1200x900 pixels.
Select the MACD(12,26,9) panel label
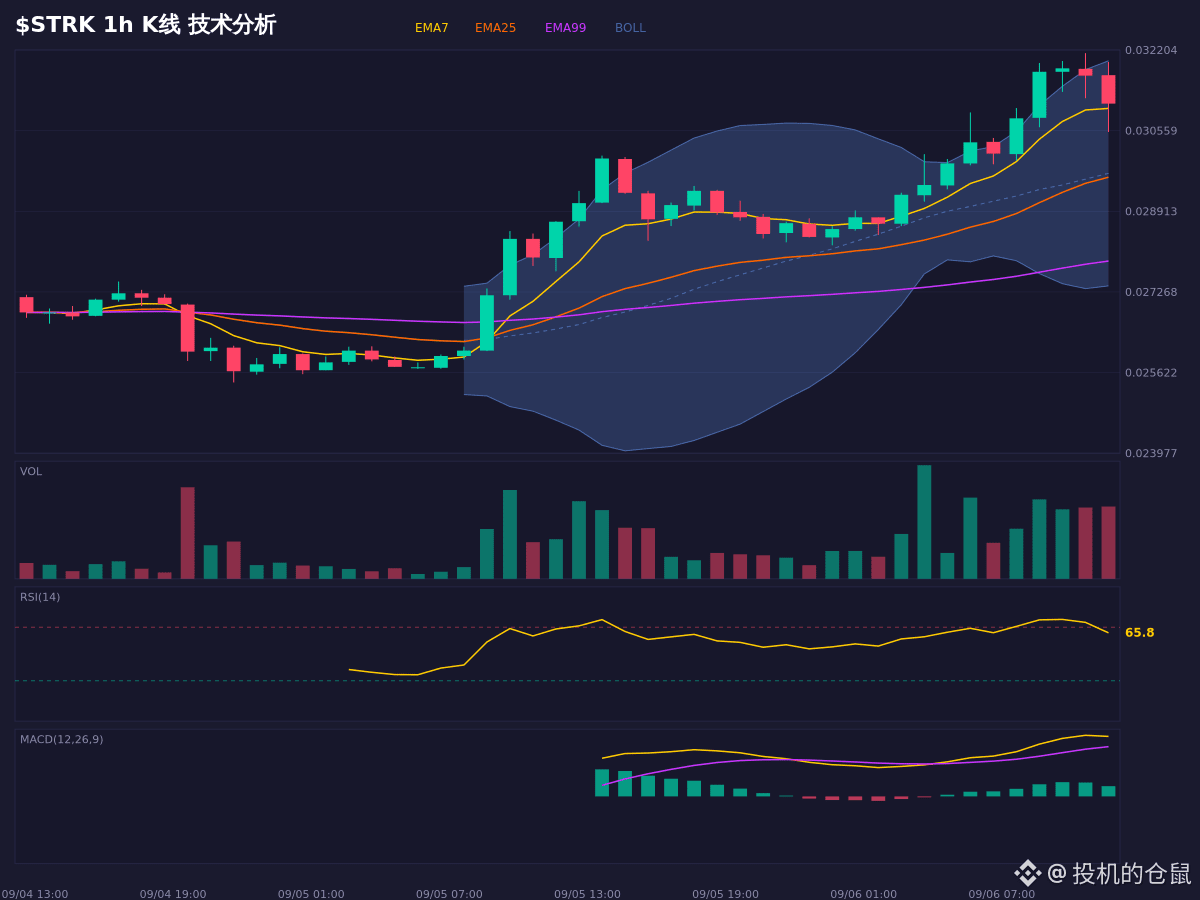pyautogui.click(x=61, y=740)
